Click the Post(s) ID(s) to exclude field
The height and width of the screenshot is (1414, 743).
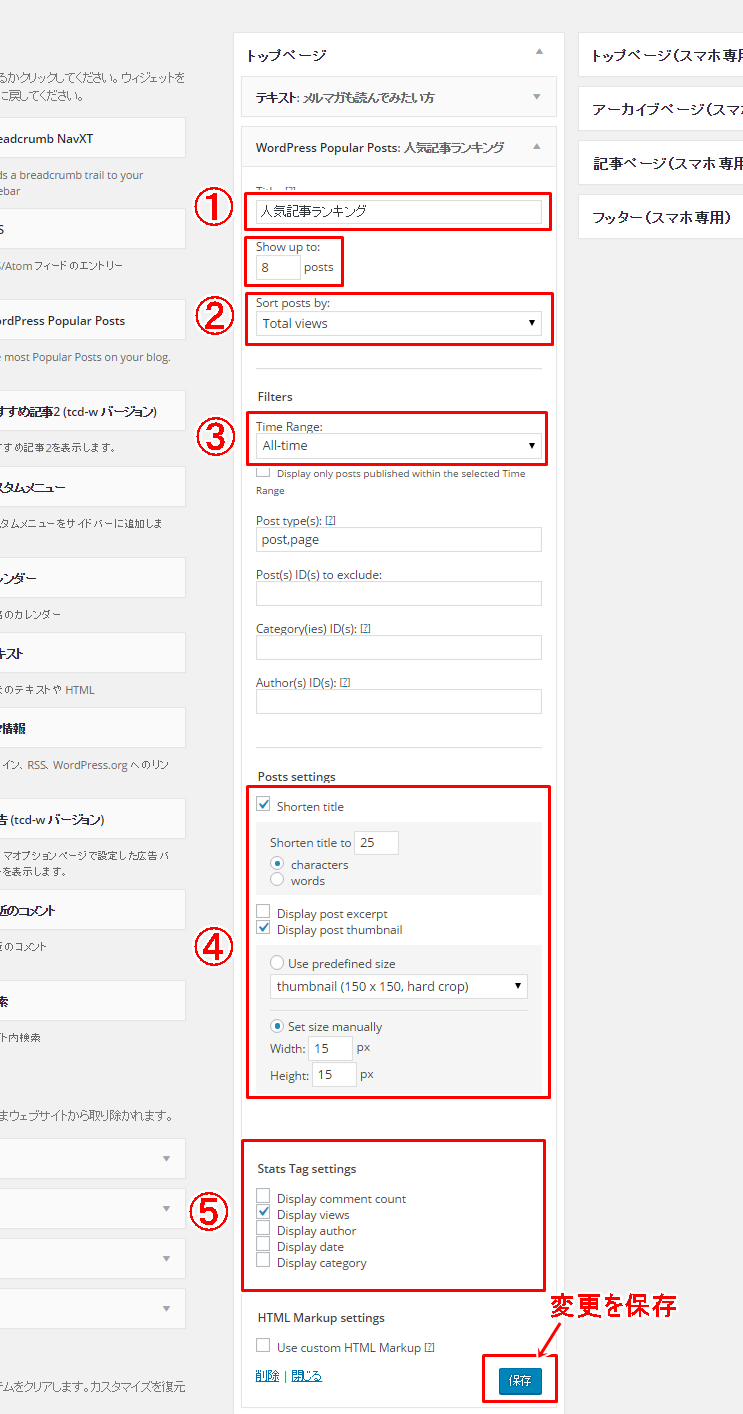point(399,593)
